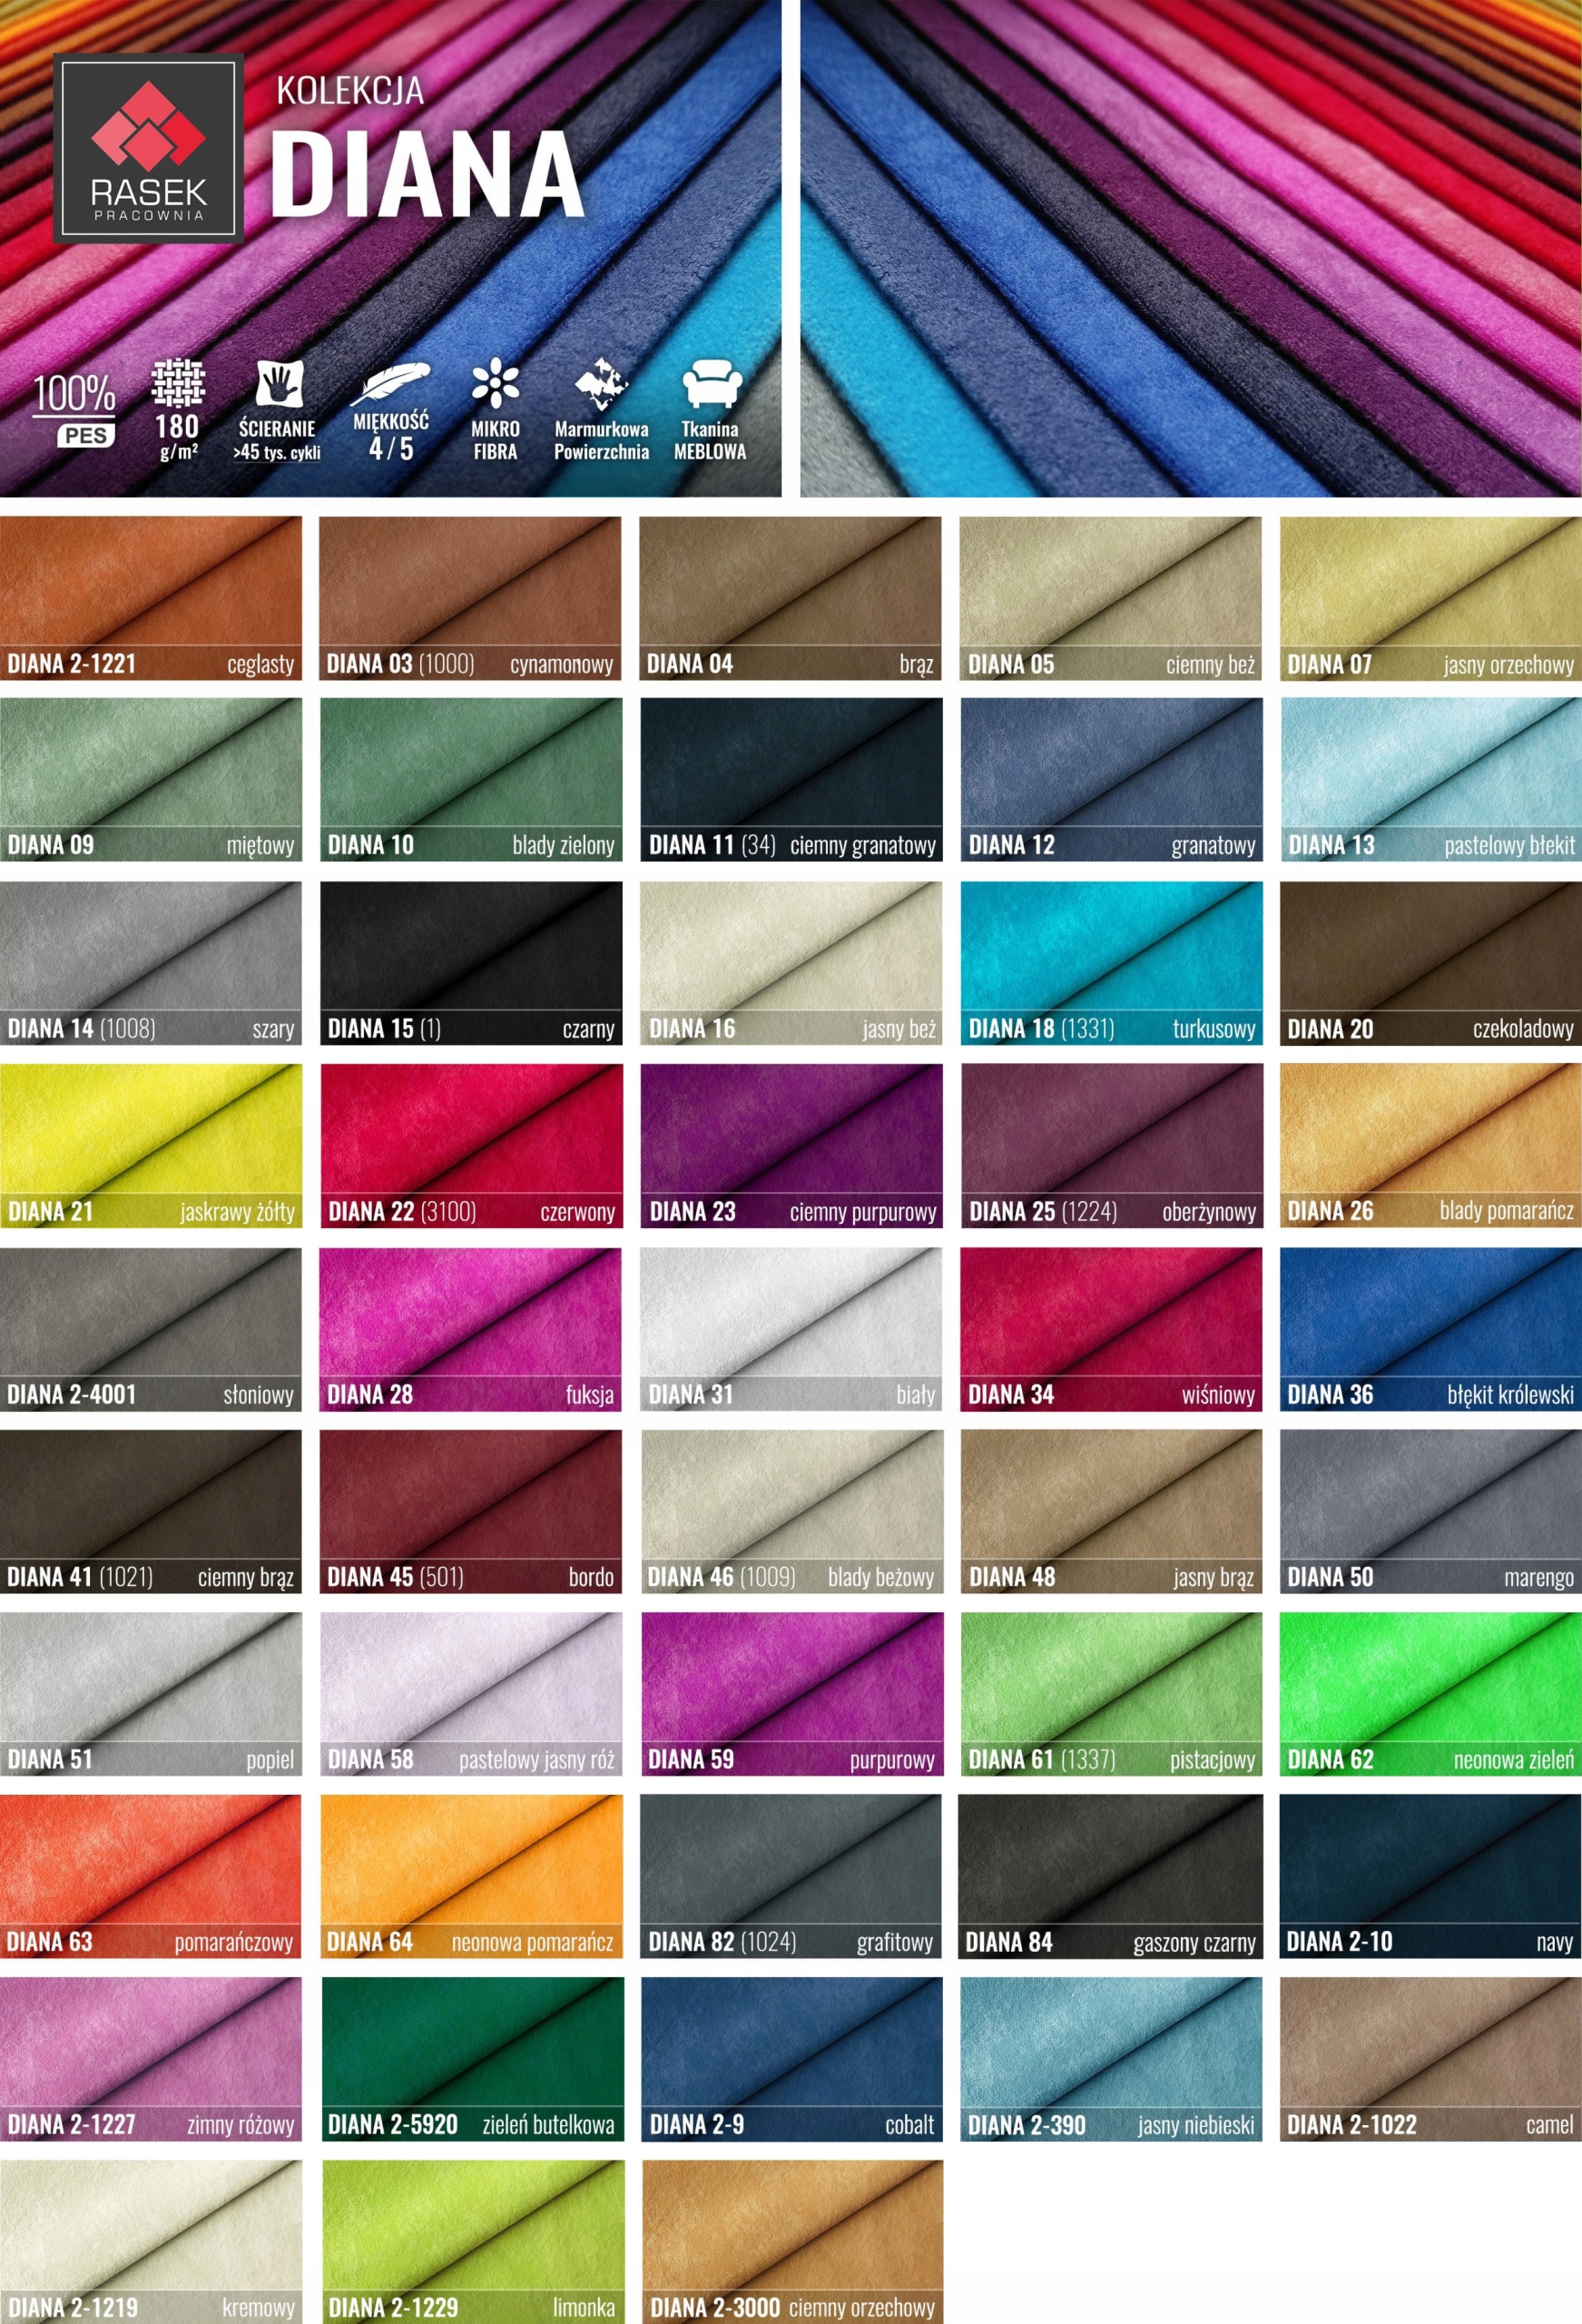Choose the DIANA 45 bordo swatch

pyautogui.click(x=471, y=1511)
